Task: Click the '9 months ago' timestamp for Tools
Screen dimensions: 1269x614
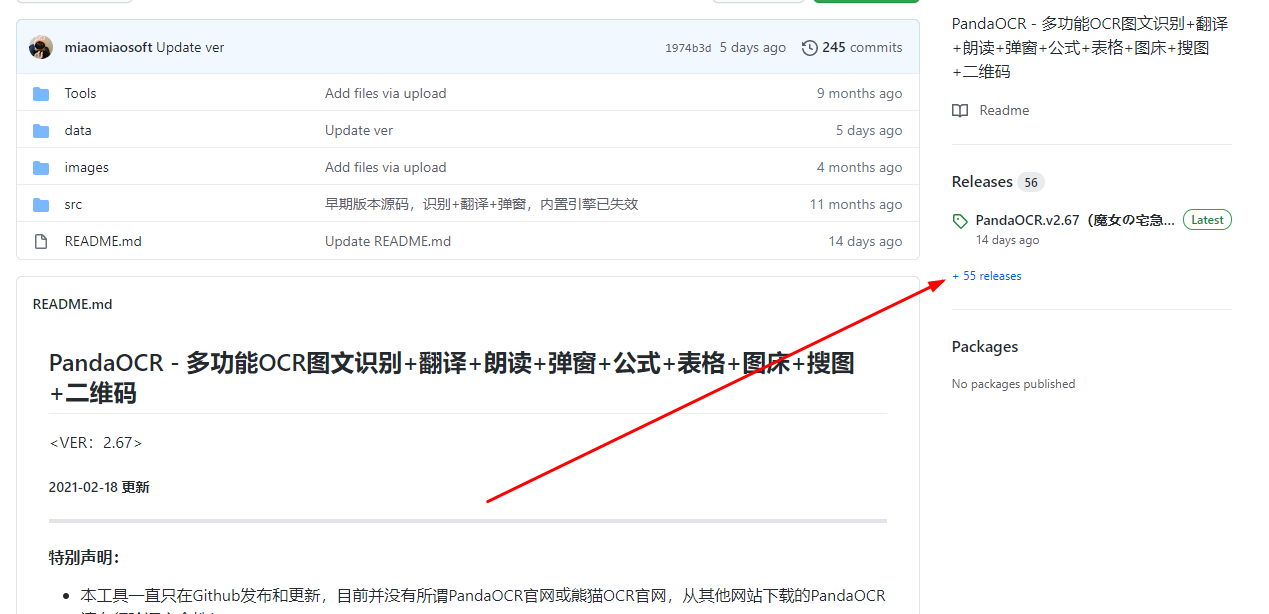Action: coord(859,93)
